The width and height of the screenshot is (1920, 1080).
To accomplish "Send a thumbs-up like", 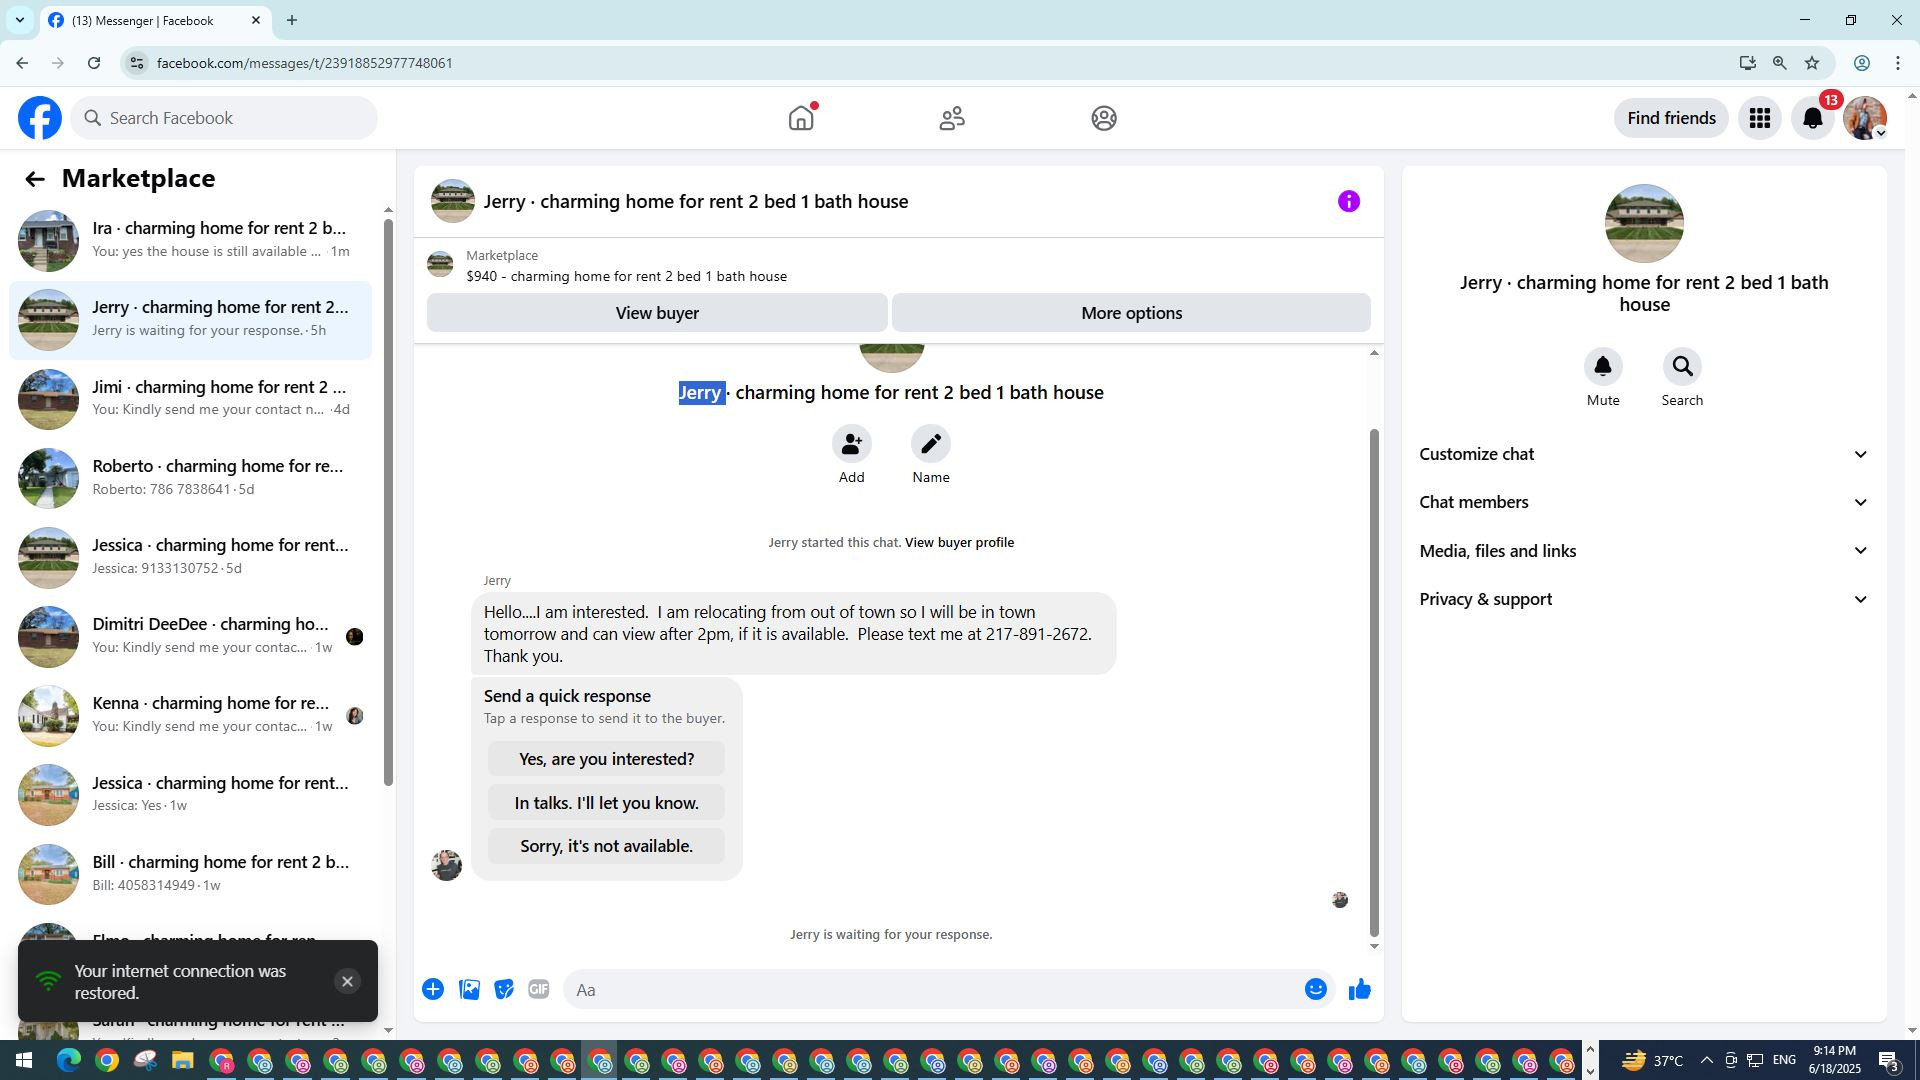I will pyautogui.click(x=1360, y=990).
